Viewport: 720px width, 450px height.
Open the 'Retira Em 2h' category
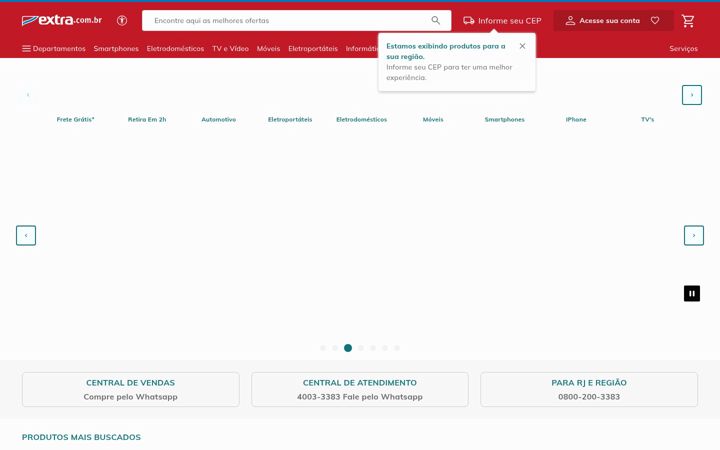point(147,119)
